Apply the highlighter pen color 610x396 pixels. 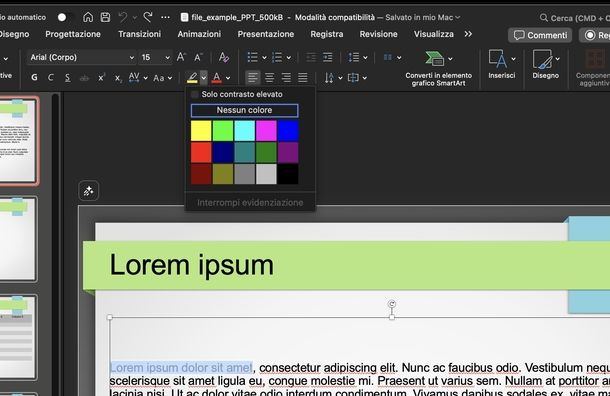click(192, 77)
